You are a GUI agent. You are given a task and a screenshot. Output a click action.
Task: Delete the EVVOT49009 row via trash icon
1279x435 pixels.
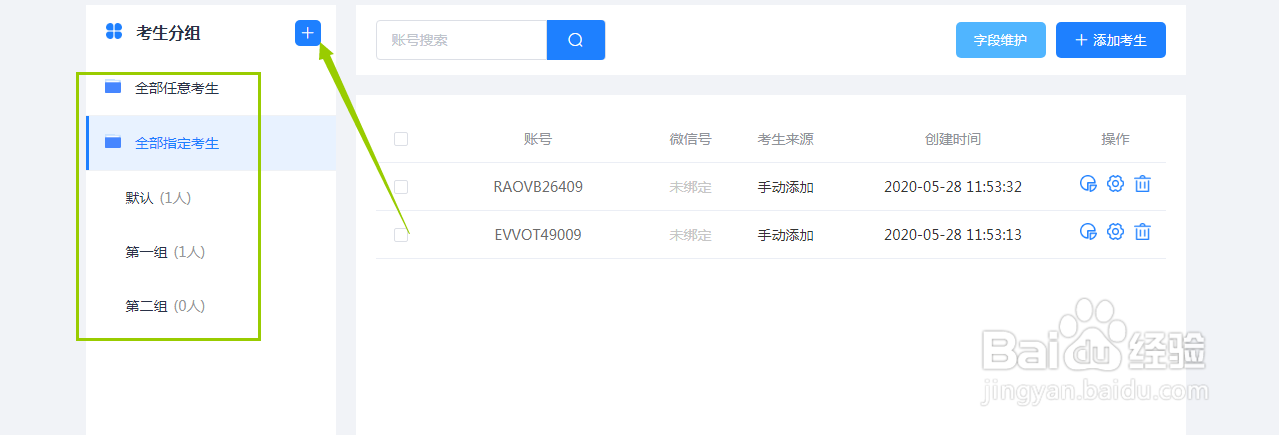(1143, 232)
